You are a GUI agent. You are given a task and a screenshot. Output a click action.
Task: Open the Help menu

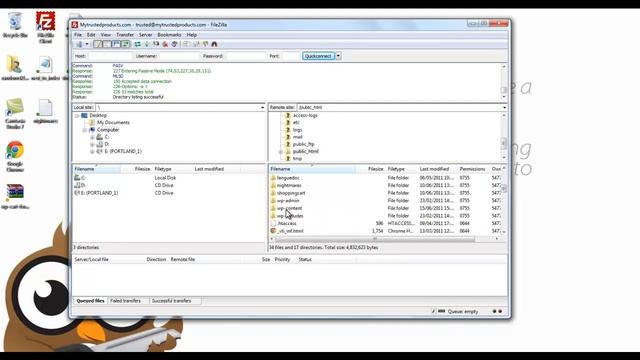pyautogui.click(x=191, y=35)
